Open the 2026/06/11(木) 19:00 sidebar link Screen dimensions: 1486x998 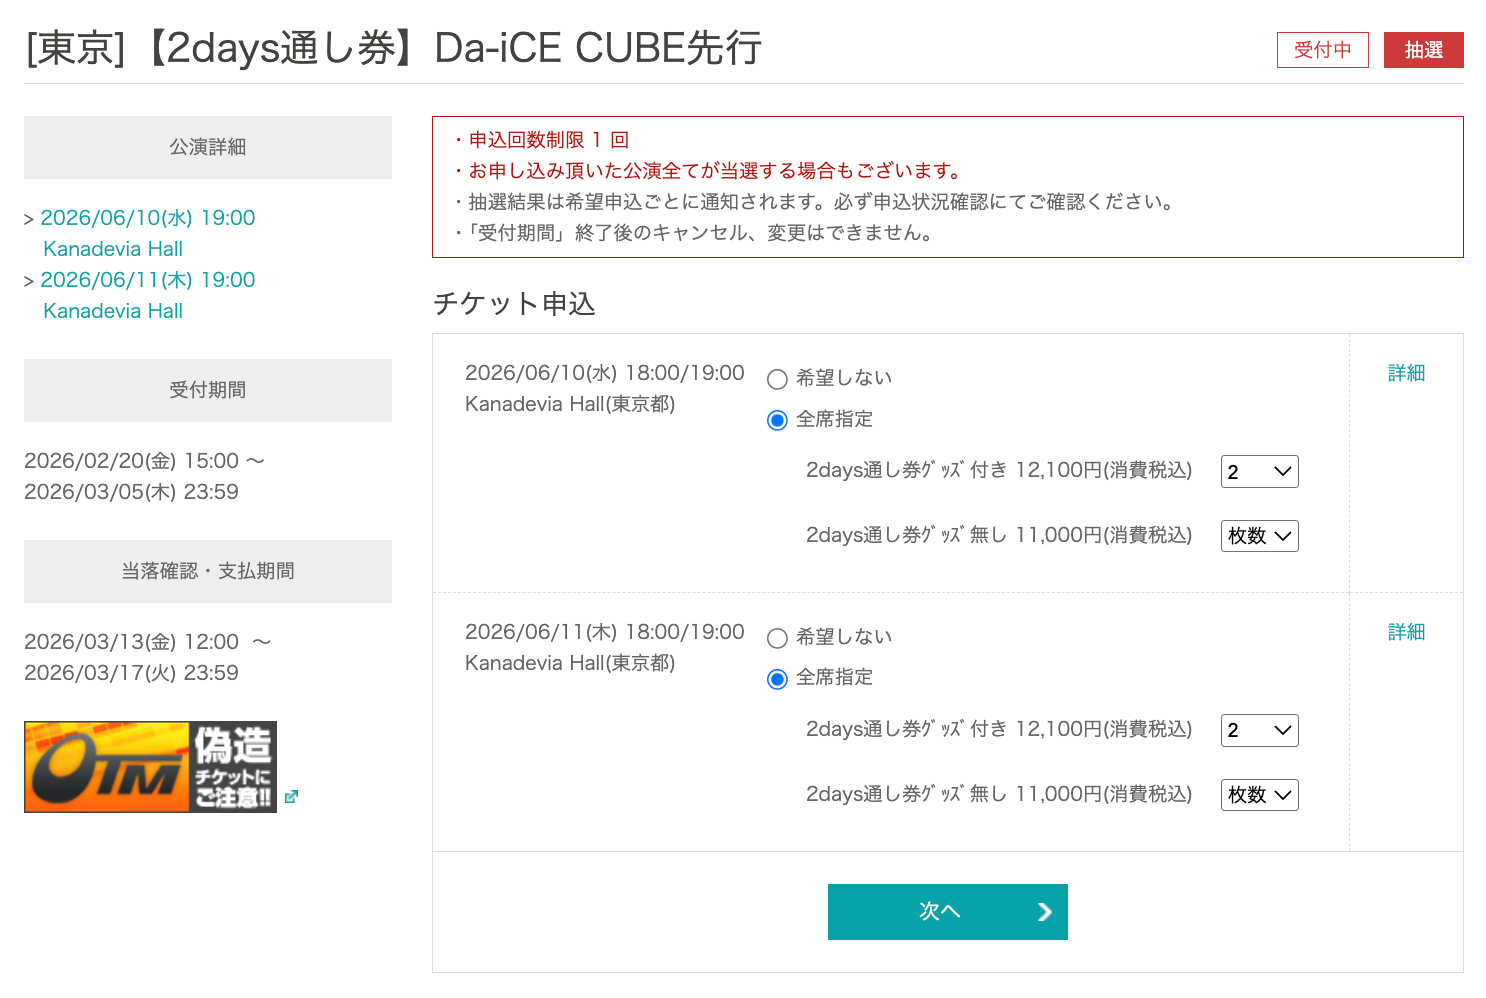click(147, 280)
